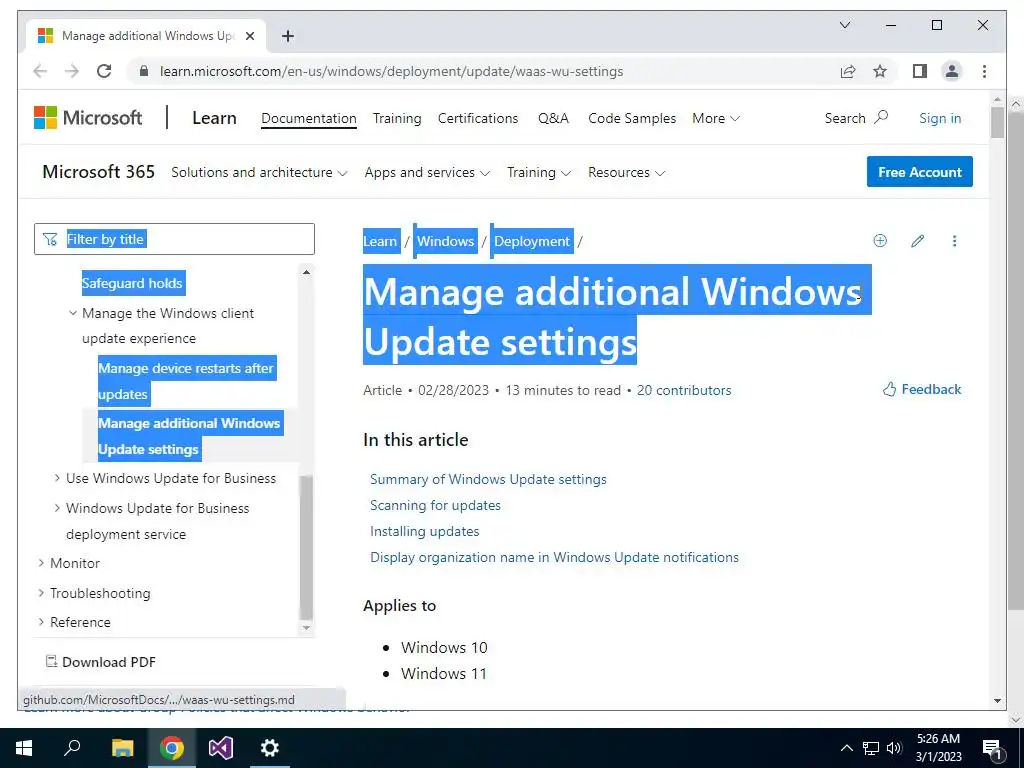The width and height of the screenshot is (1024, 768).
Task: Open the Chrome profile avatar
Action: click(952, 71)
